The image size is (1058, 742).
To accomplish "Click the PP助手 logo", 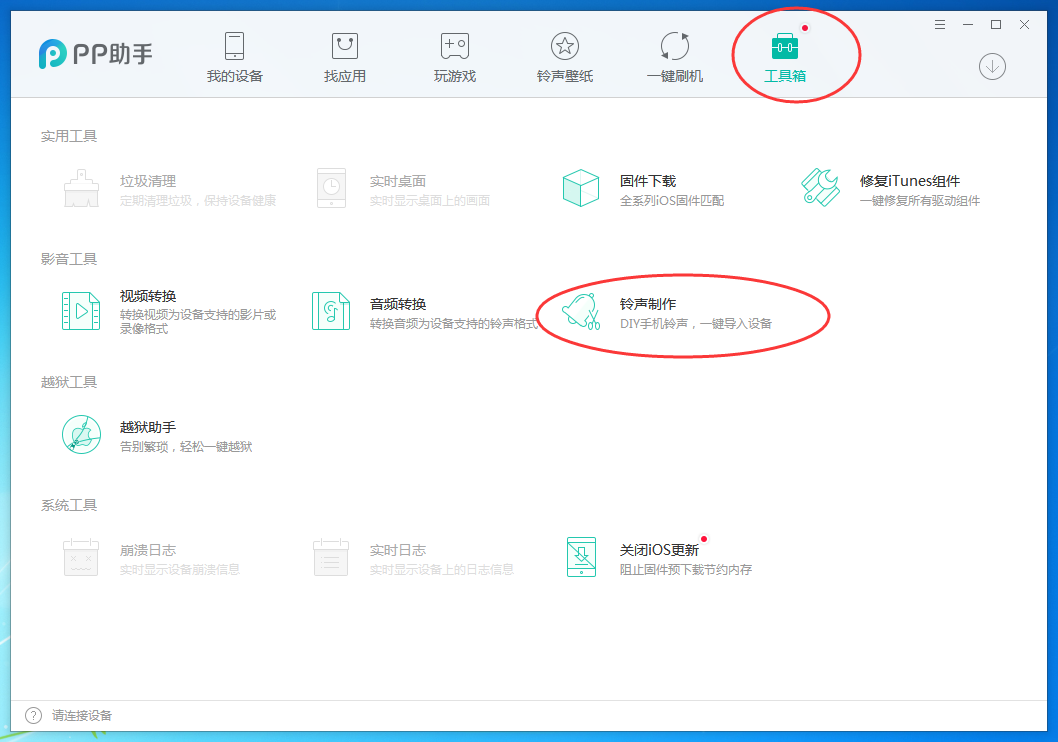I will click(x=95, y=54).
